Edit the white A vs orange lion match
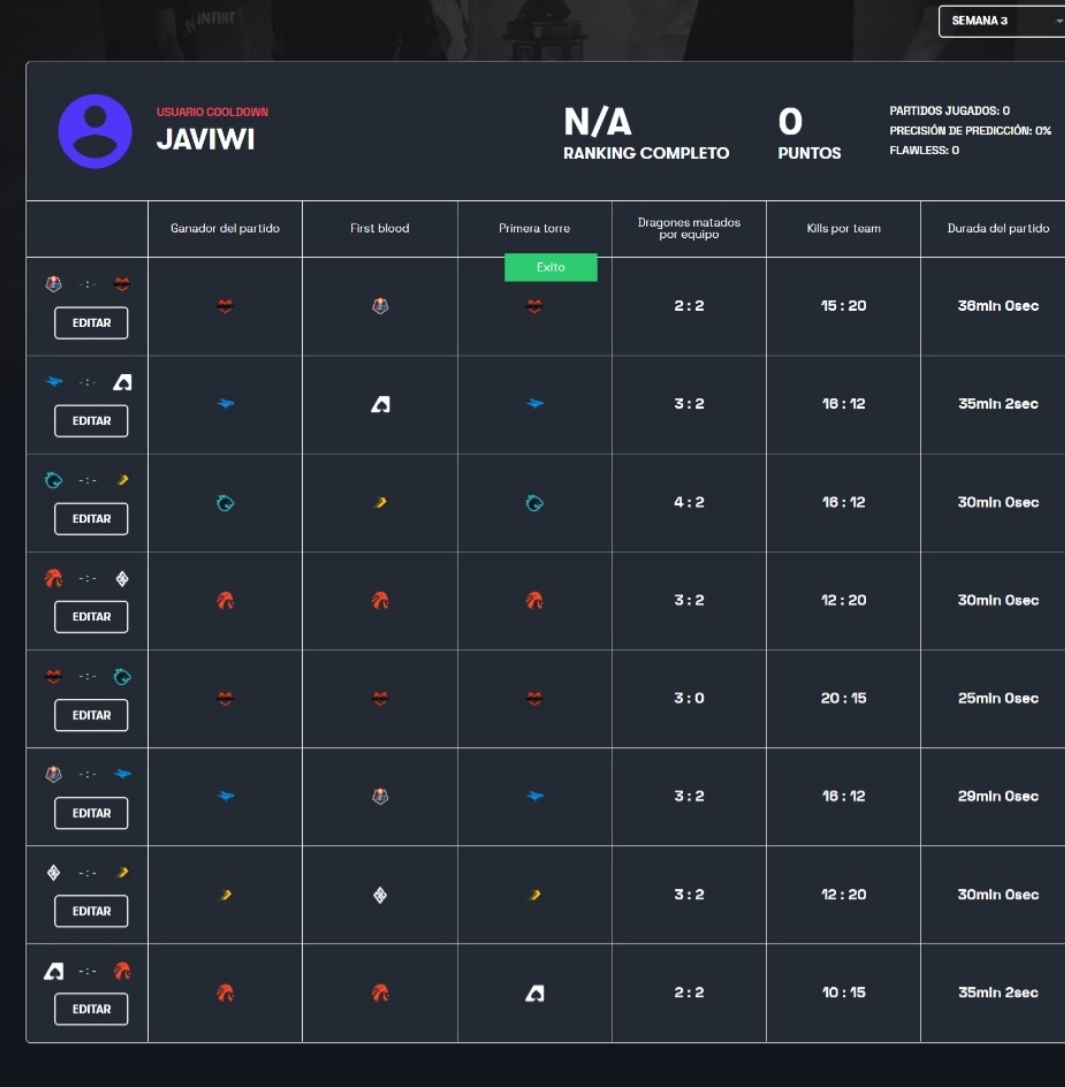This screenshot has width=1065, height=1087. (91, 1009)
